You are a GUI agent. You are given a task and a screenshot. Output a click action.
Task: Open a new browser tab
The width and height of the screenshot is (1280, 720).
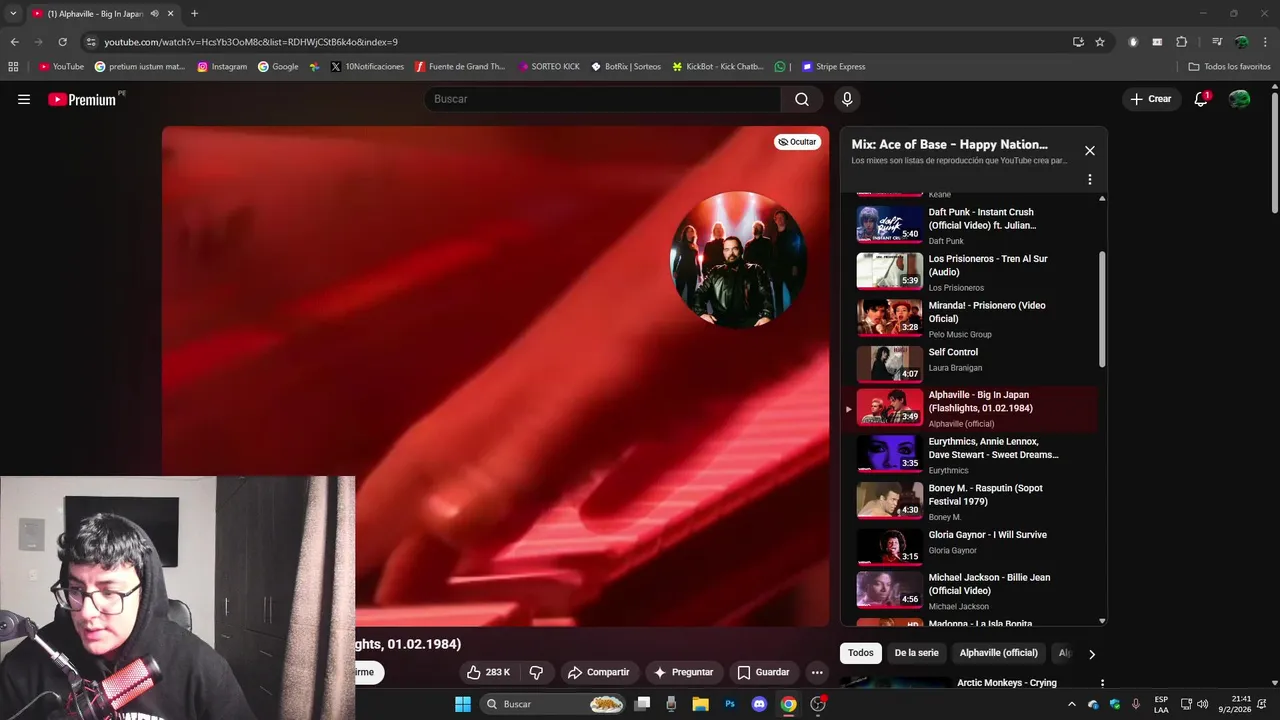pos(194,14)
